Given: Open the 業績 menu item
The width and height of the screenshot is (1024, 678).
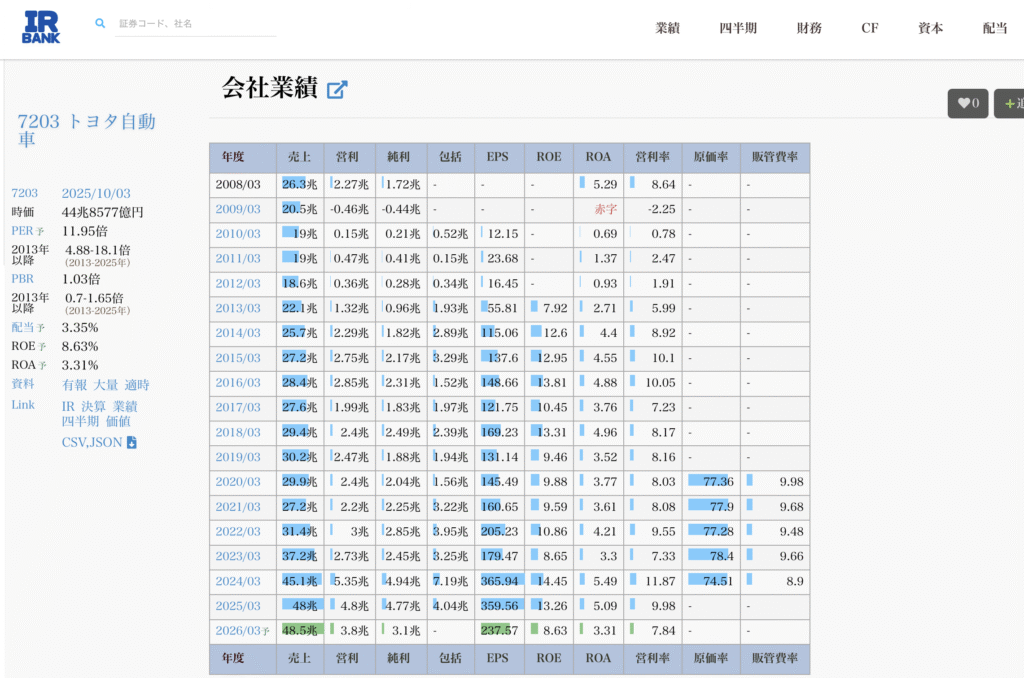Looking at the screenshot, I should pyautogui.click(x=667, y=28).
